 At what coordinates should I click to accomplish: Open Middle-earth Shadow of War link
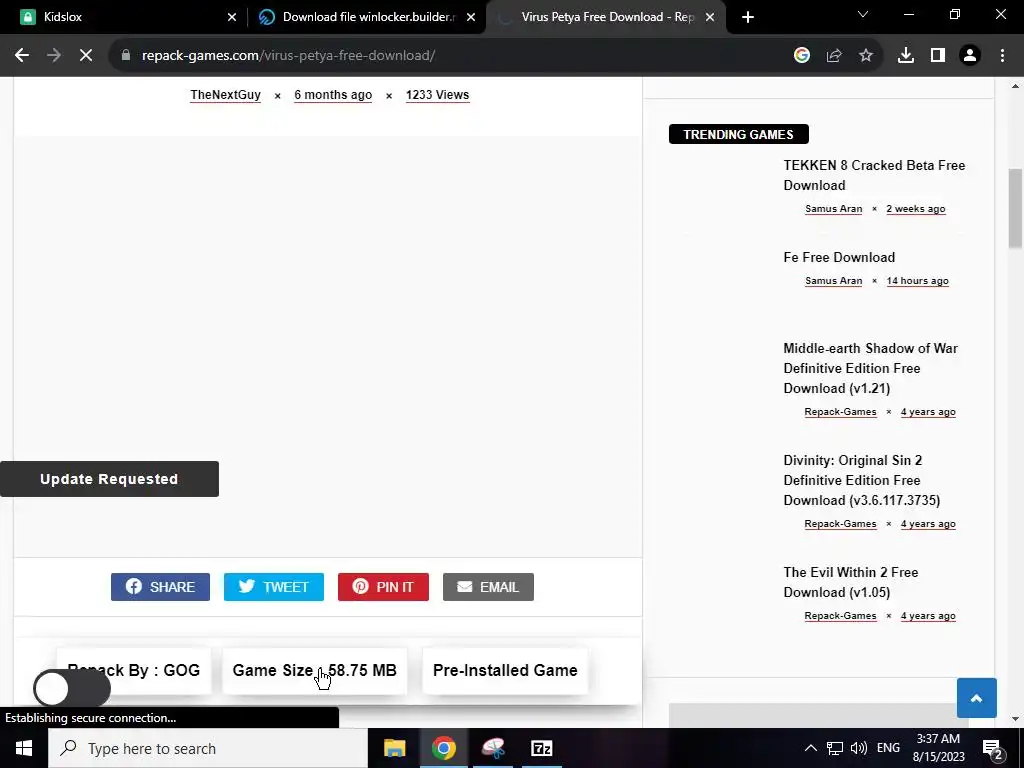click(870, 368)
